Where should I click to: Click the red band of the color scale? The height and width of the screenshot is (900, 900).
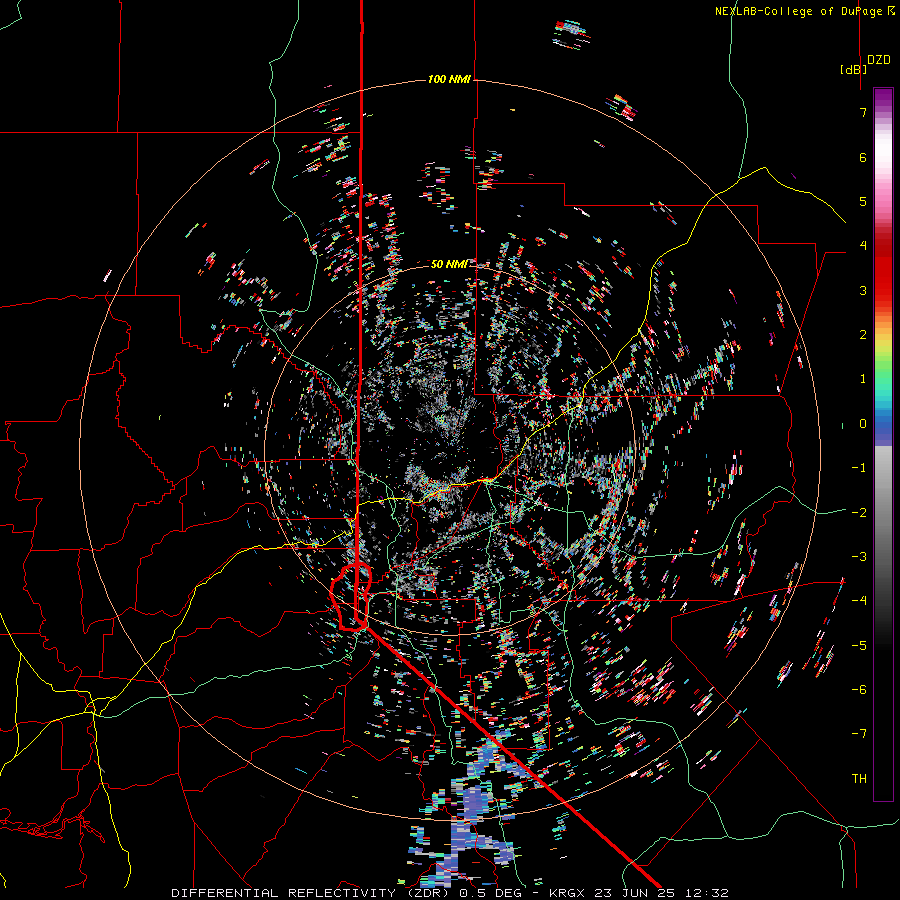(x=883, y=270)
